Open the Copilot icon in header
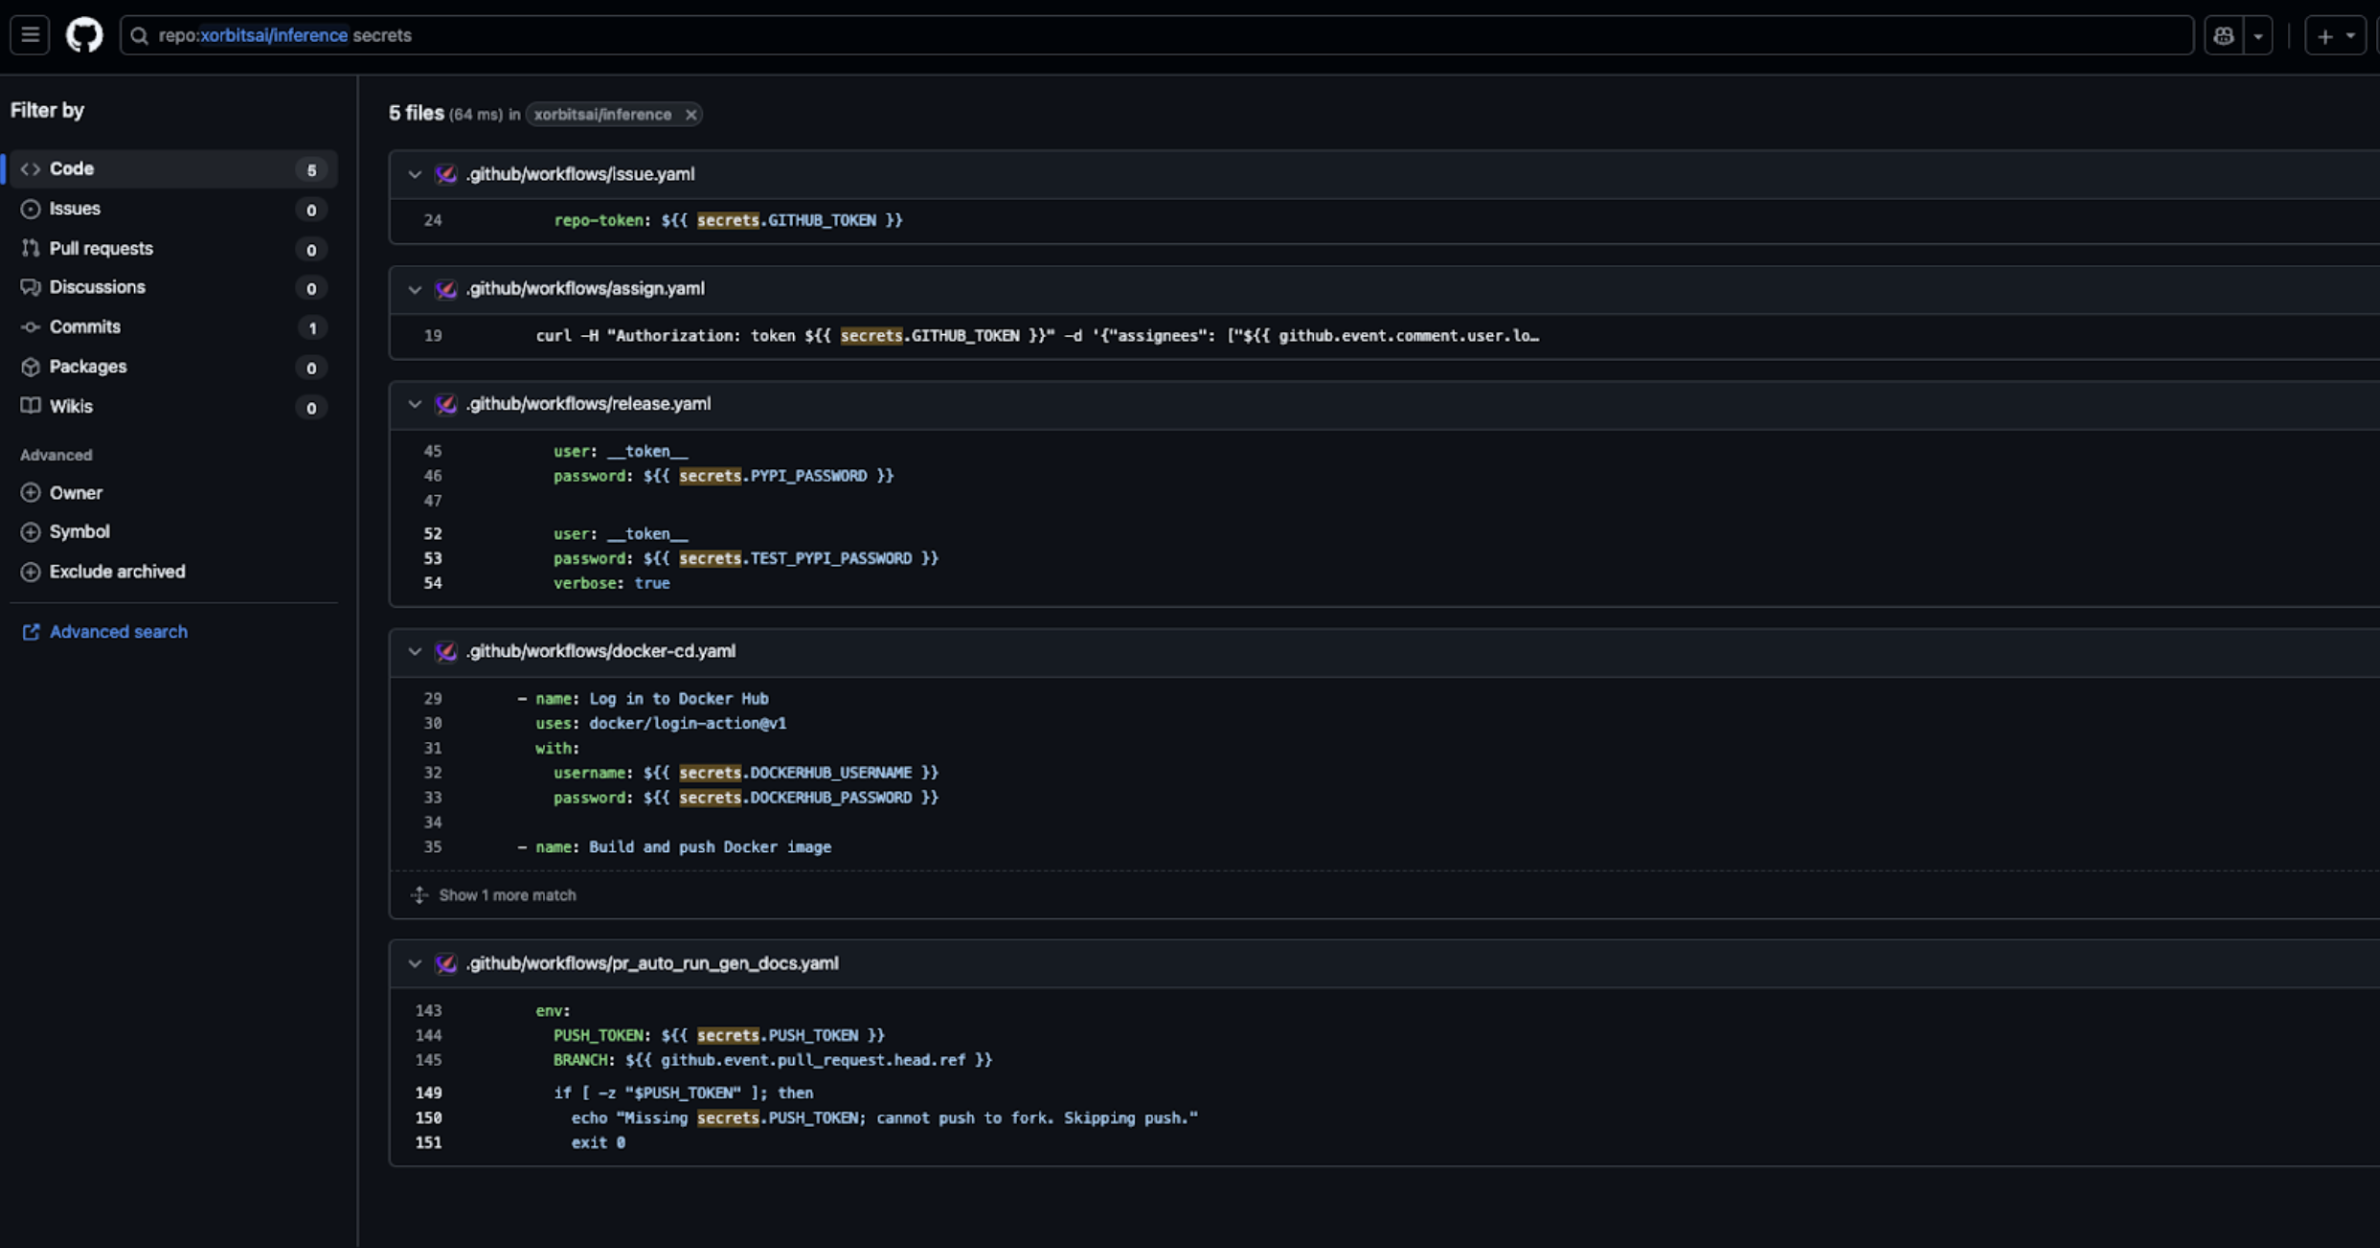The height and width of the screenshot is (1248, 2380). [2223, 36]
